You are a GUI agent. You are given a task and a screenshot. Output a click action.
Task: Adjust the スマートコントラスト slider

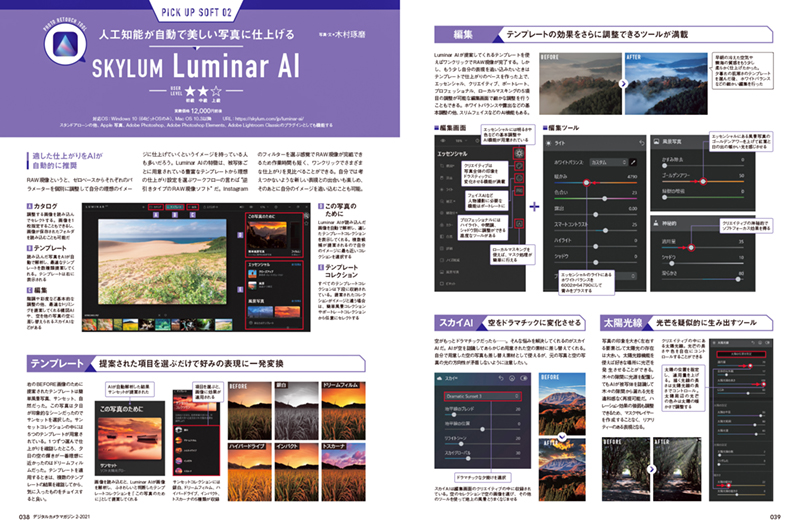tap(595, 231)
